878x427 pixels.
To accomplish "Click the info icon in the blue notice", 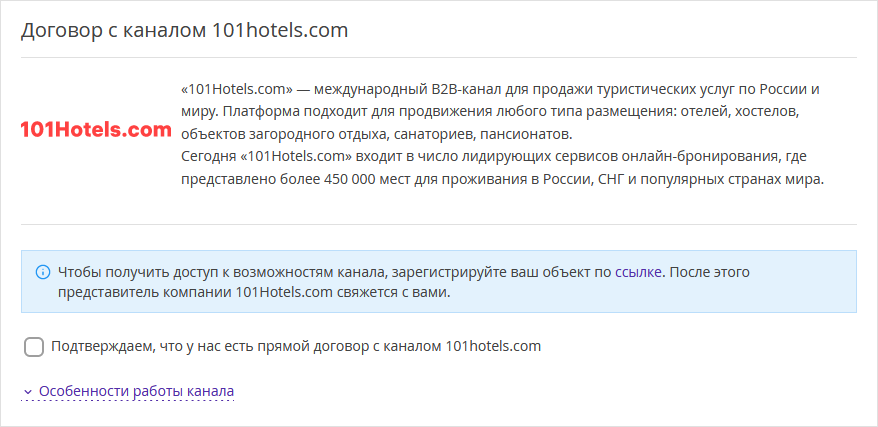I will (x=43, y=271).
